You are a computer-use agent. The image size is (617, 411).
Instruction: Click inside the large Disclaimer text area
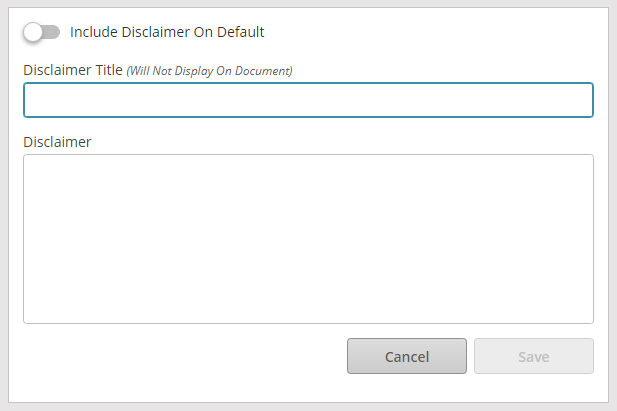pos(308,239)
